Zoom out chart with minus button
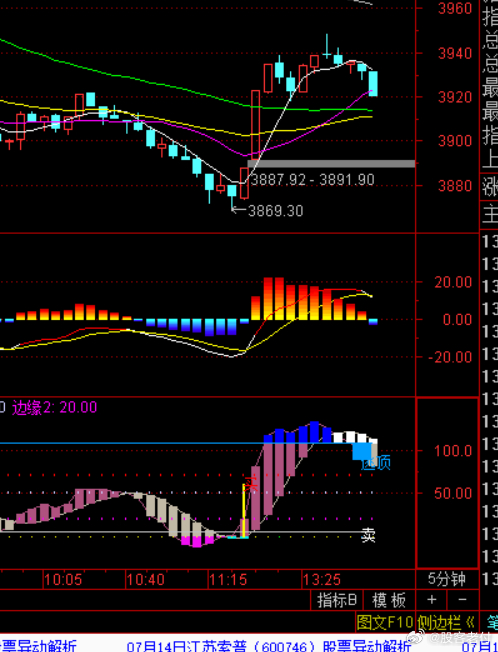 click(x=463, y=600)
